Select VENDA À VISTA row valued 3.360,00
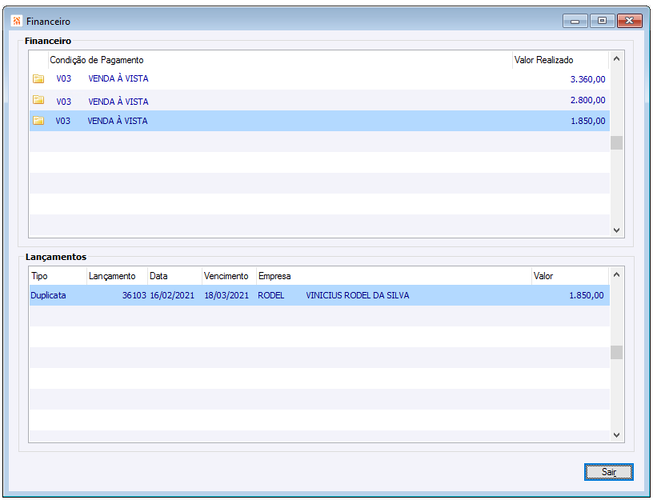This screenshot has height=500, width=657. [320, 79]
